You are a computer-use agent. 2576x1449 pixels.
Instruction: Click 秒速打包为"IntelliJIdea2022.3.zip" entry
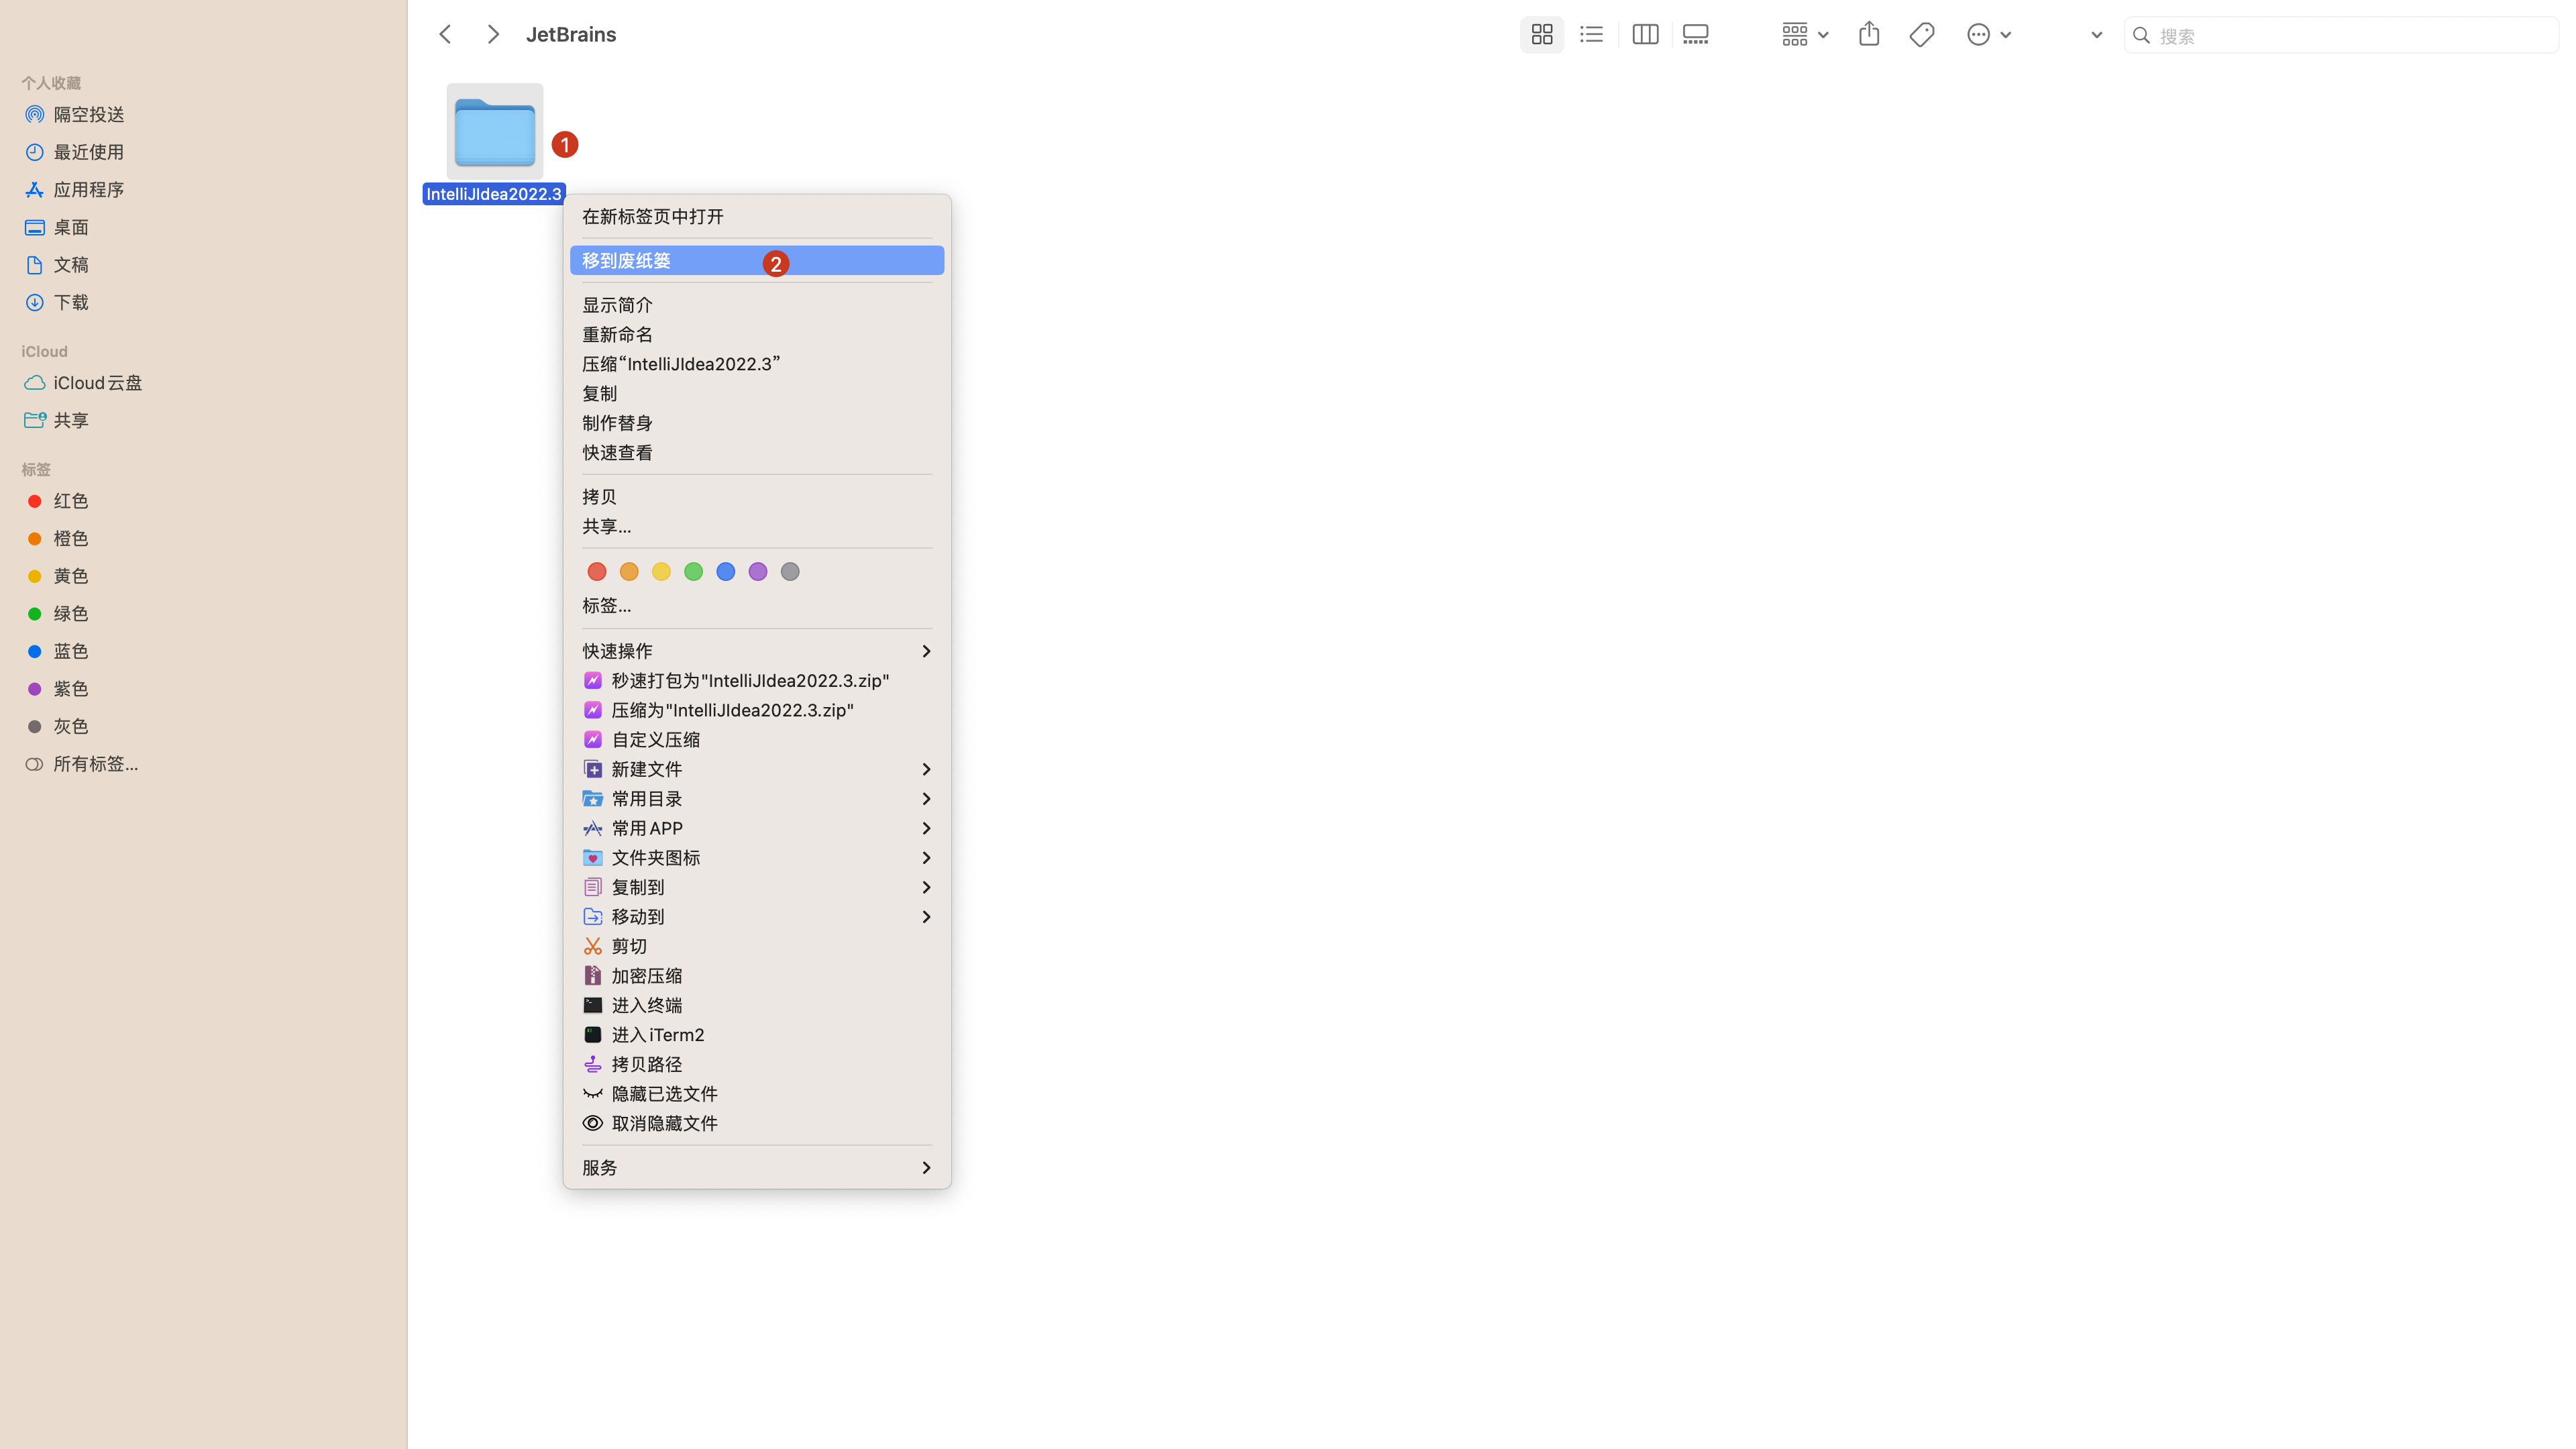[x=757, y=681]
